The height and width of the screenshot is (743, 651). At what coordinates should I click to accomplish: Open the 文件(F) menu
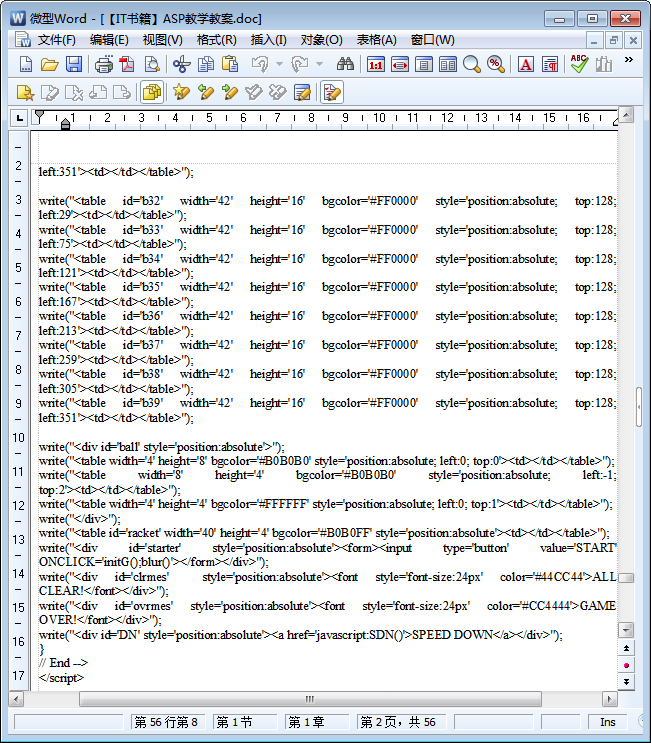click(x=56, y=40)
